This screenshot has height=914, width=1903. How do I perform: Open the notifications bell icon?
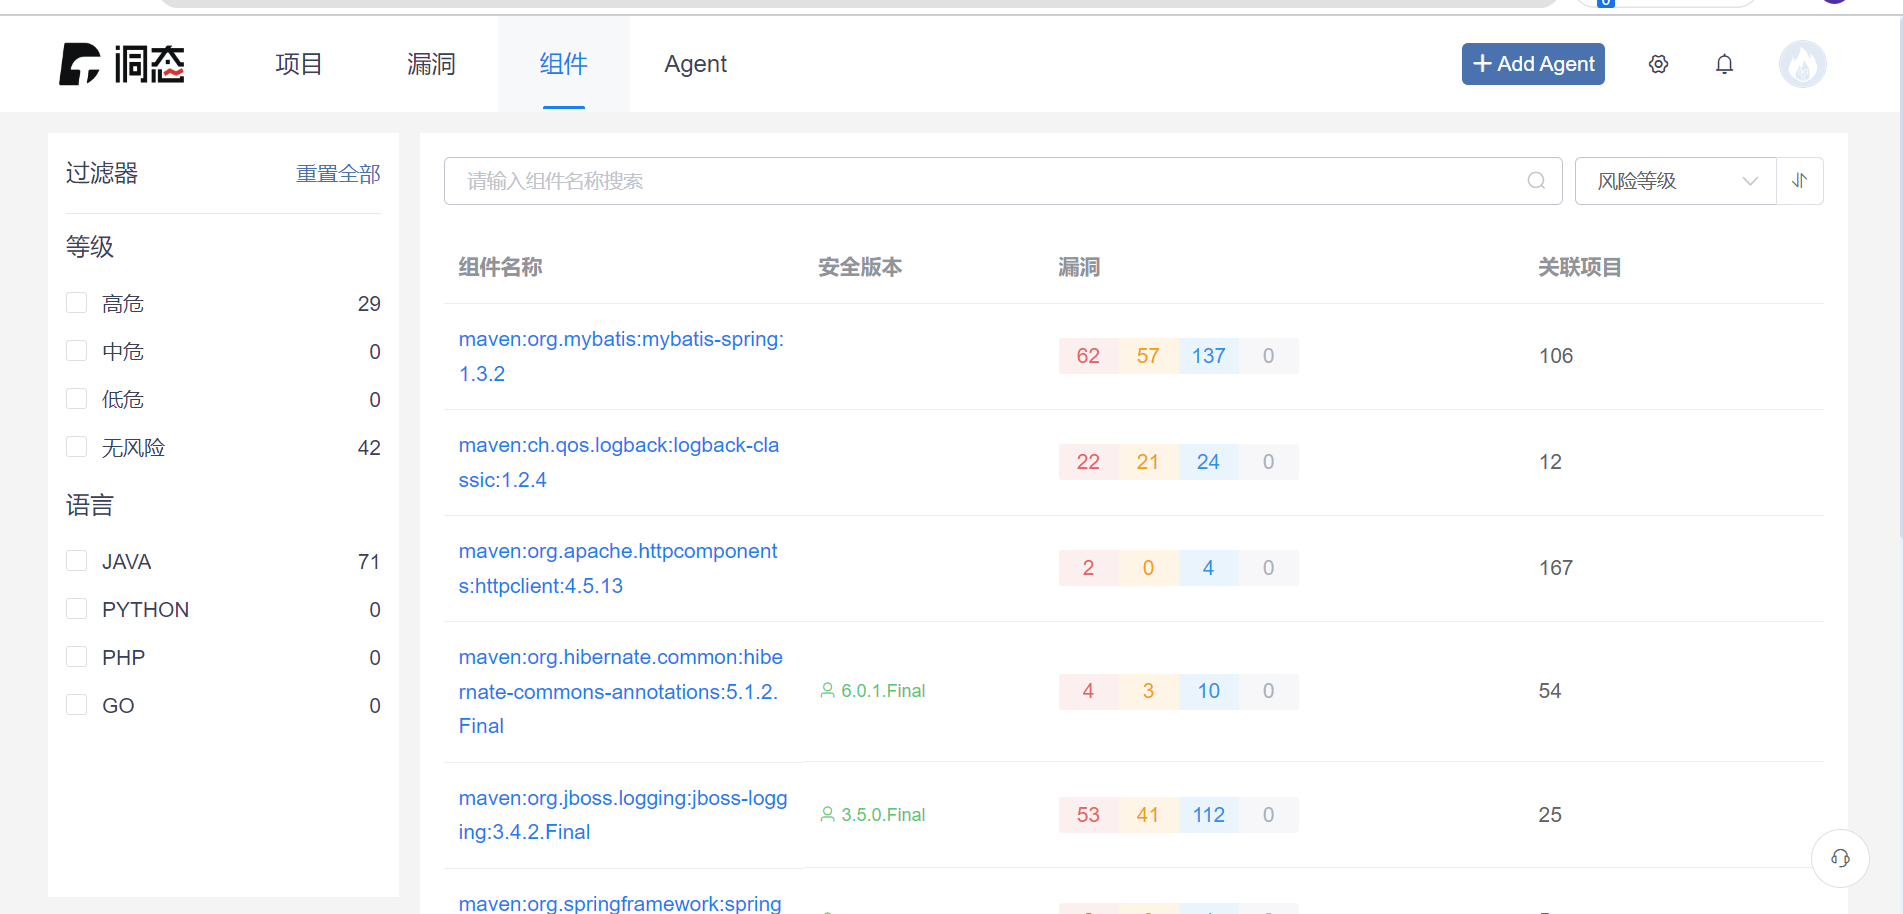[x=1724, y=64]
